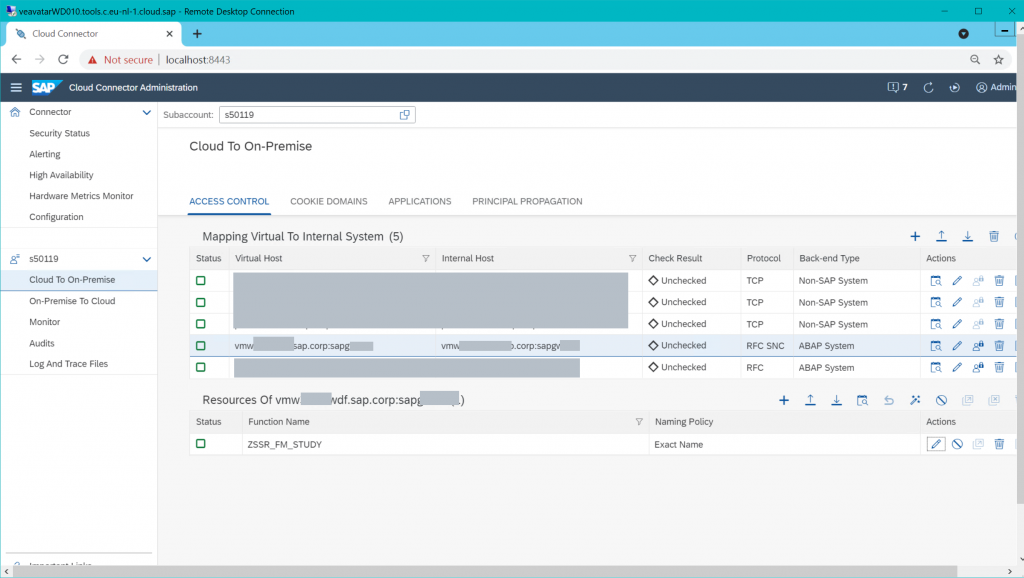Switch to the Cookie Domains tab
This screenshot has height=578, width=1024.
(328, 201)
